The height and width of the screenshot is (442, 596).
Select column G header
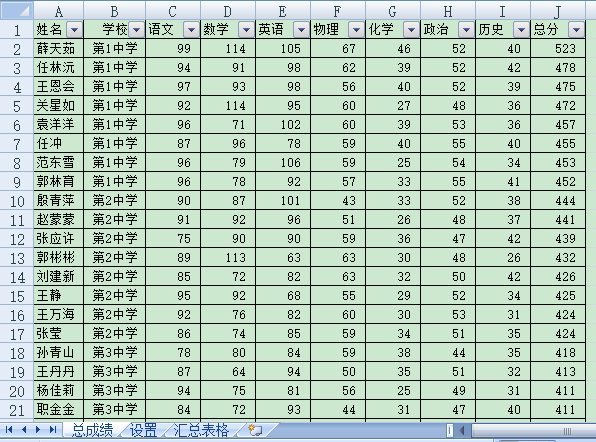(393, 11)
